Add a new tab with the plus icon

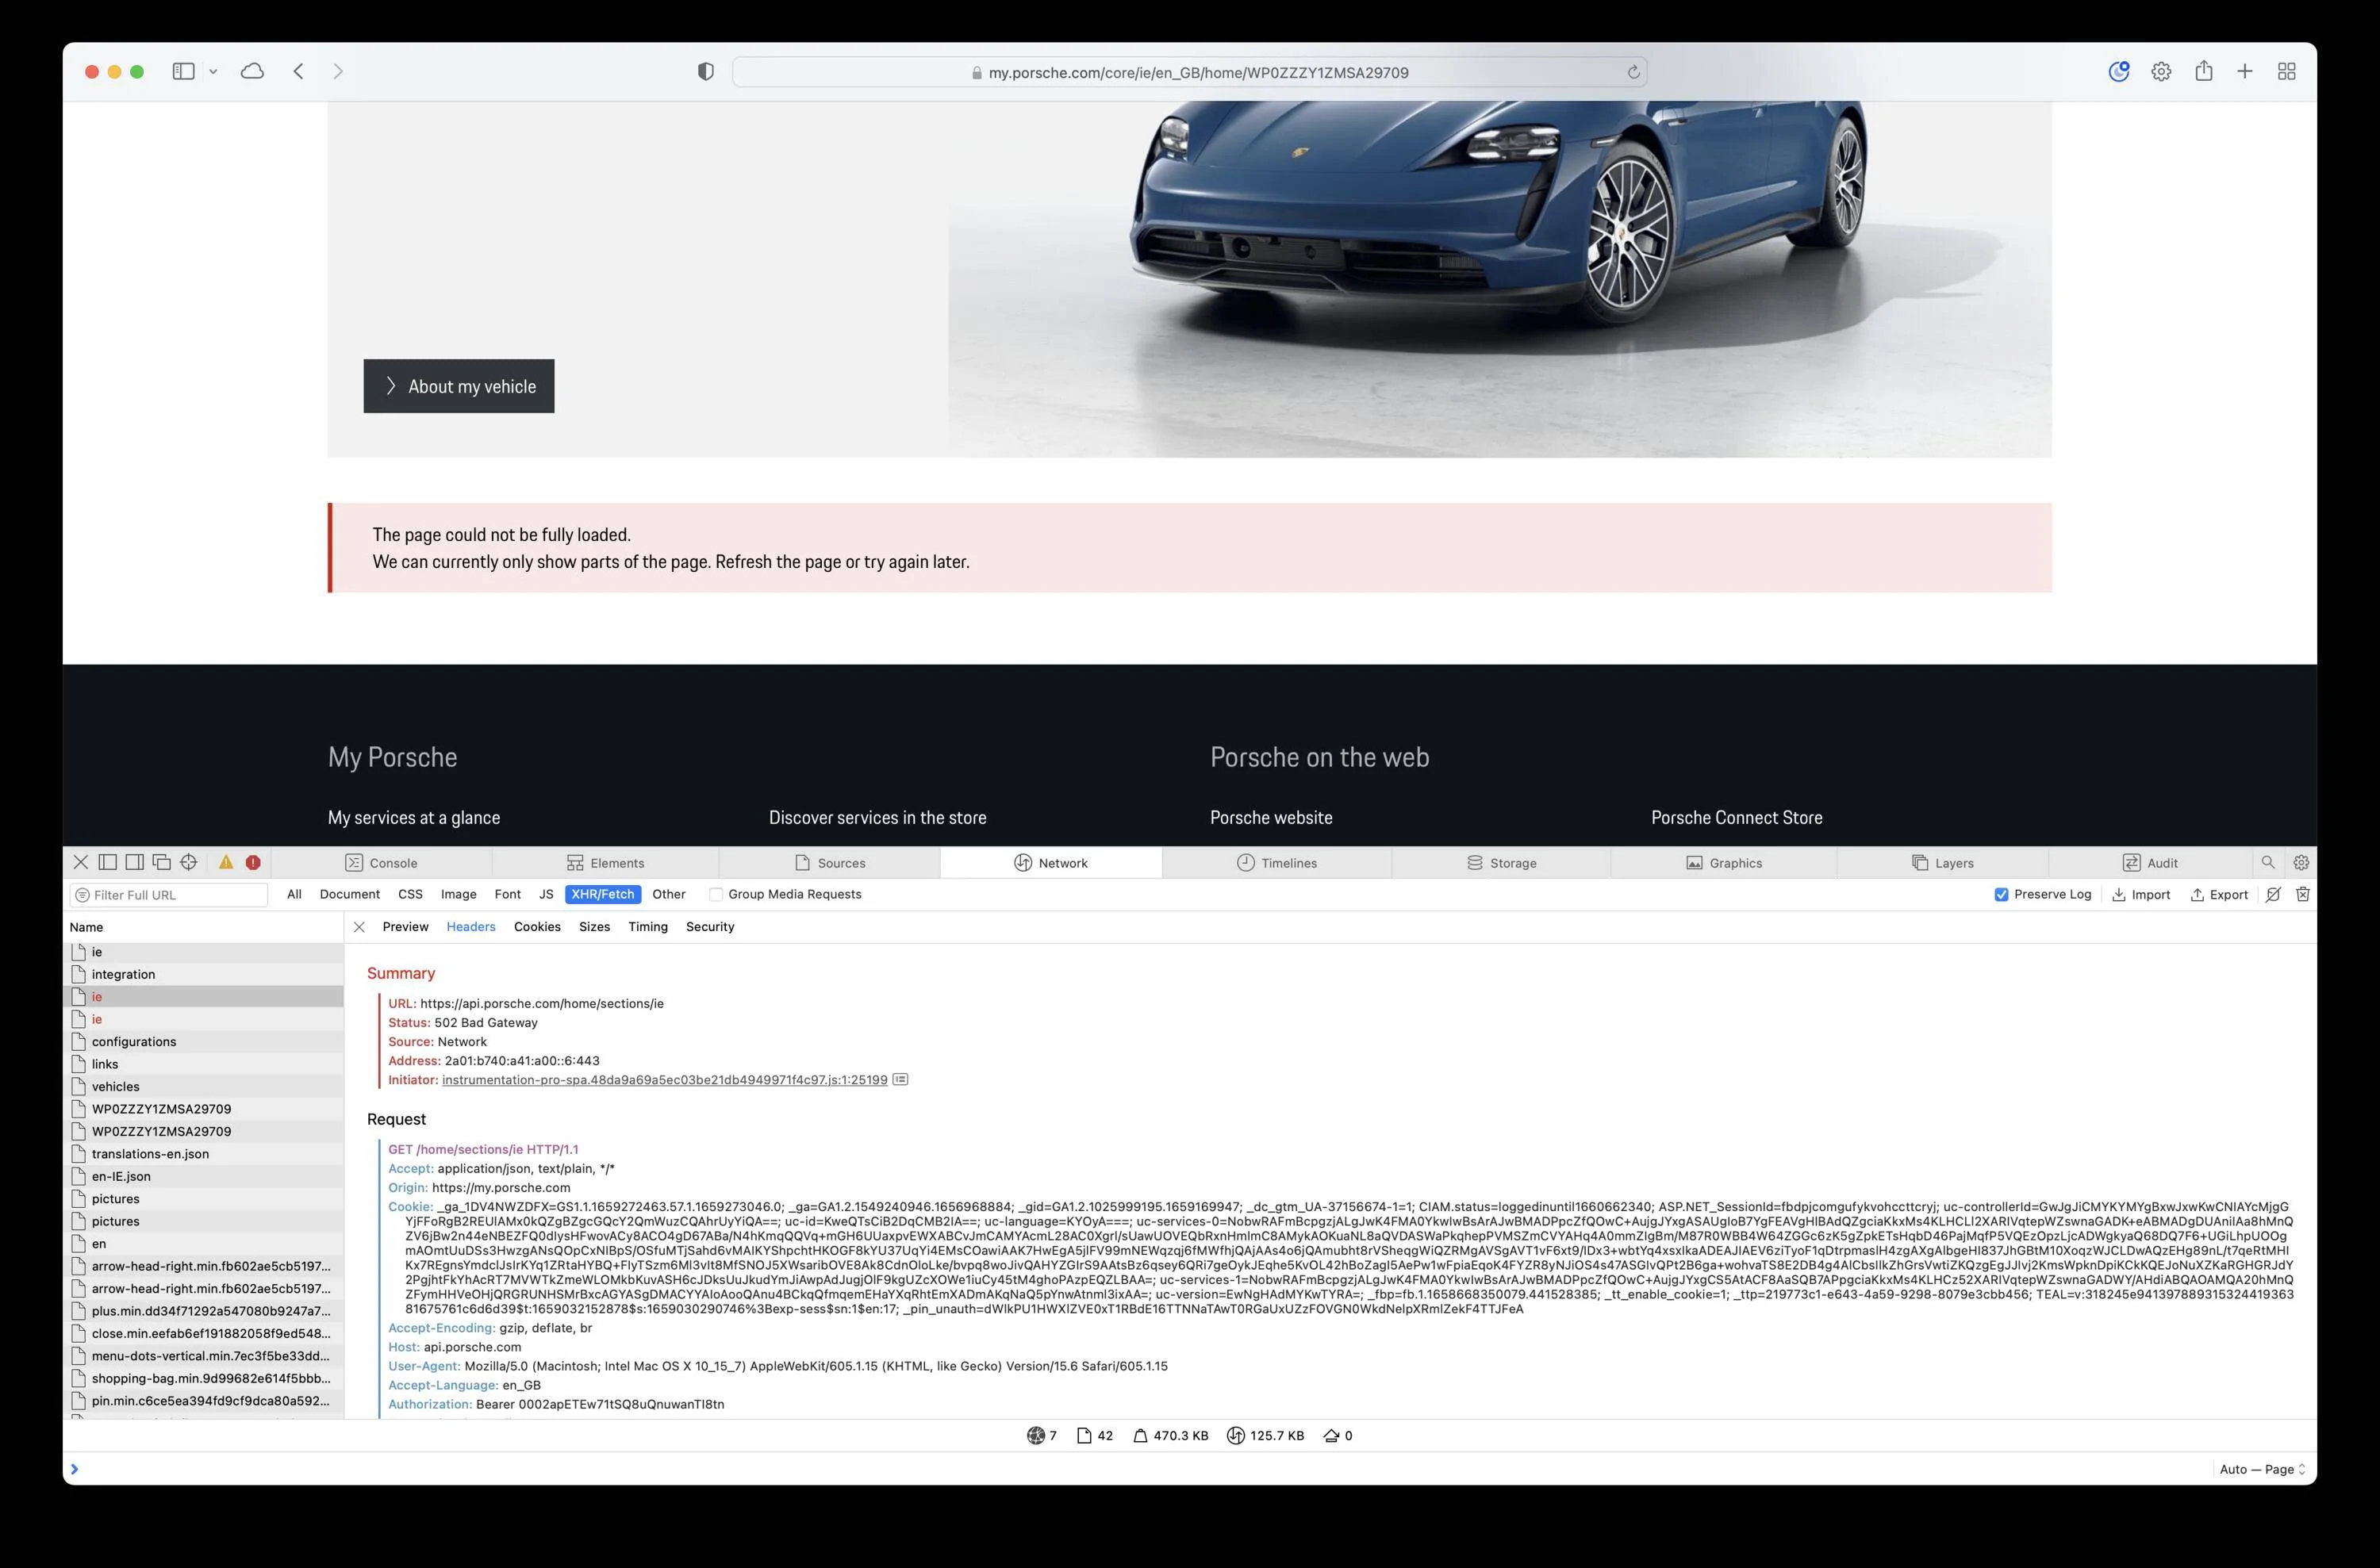(x=2245, y=71)
